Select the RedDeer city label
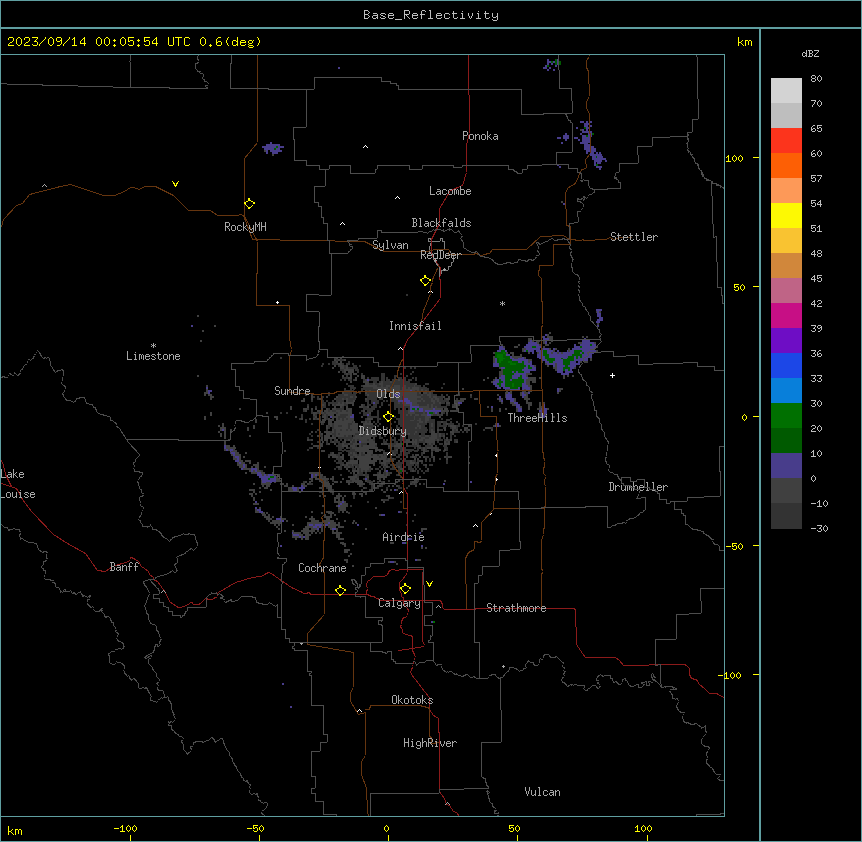This screenshot has width=862, height=842. tap(440, 255)
